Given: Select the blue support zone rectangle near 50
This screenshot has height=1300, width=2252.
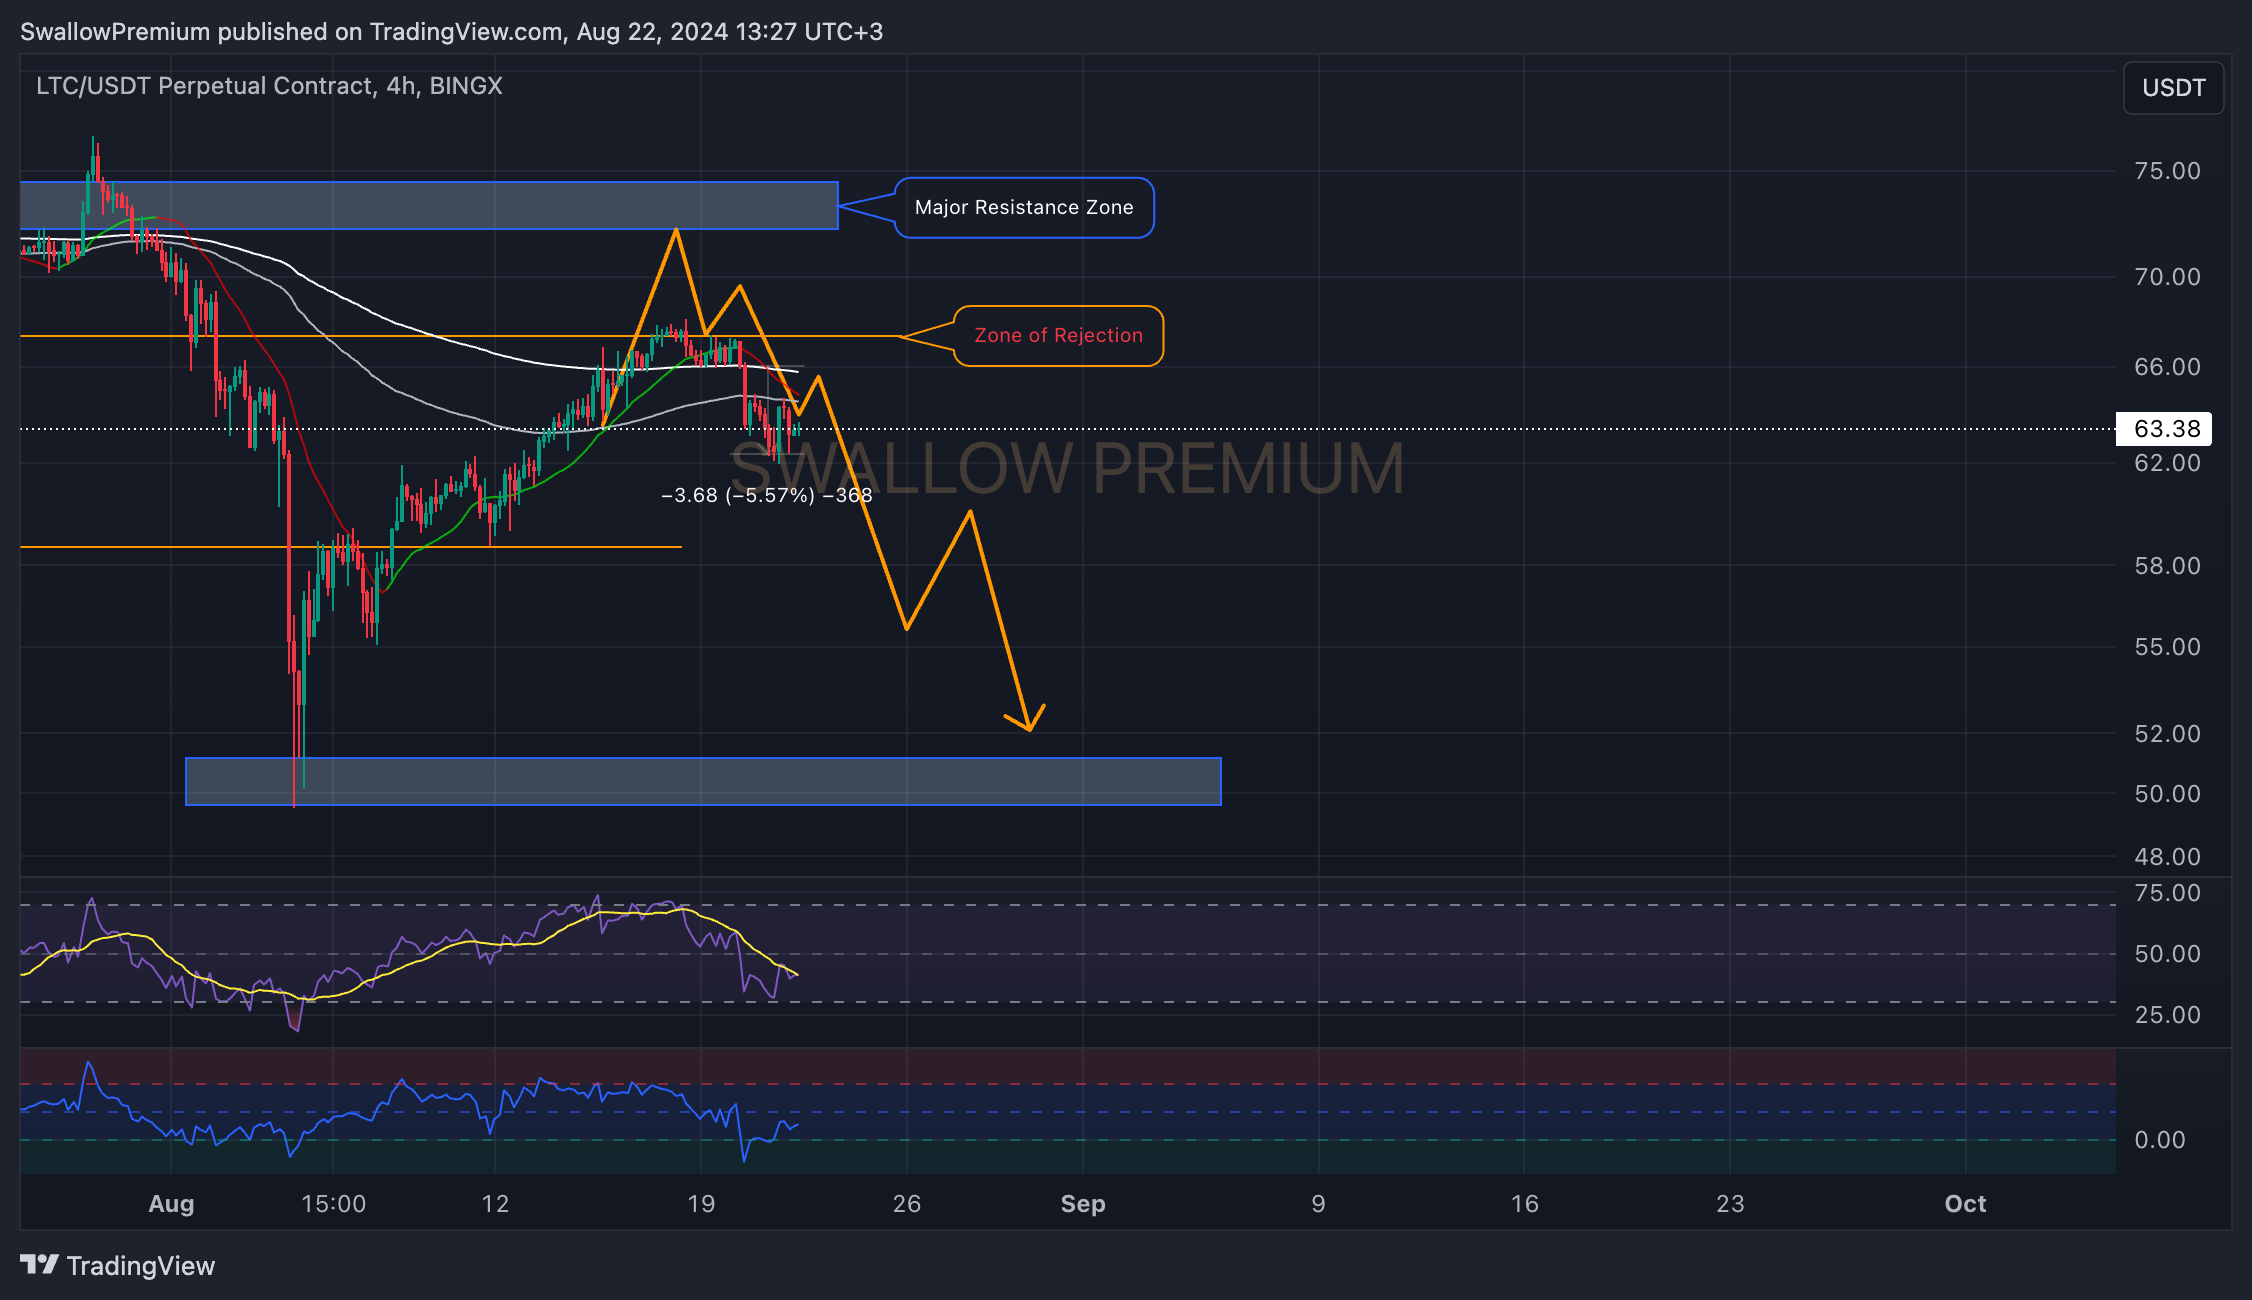Looking at the screenshot, I should [703, 781].
